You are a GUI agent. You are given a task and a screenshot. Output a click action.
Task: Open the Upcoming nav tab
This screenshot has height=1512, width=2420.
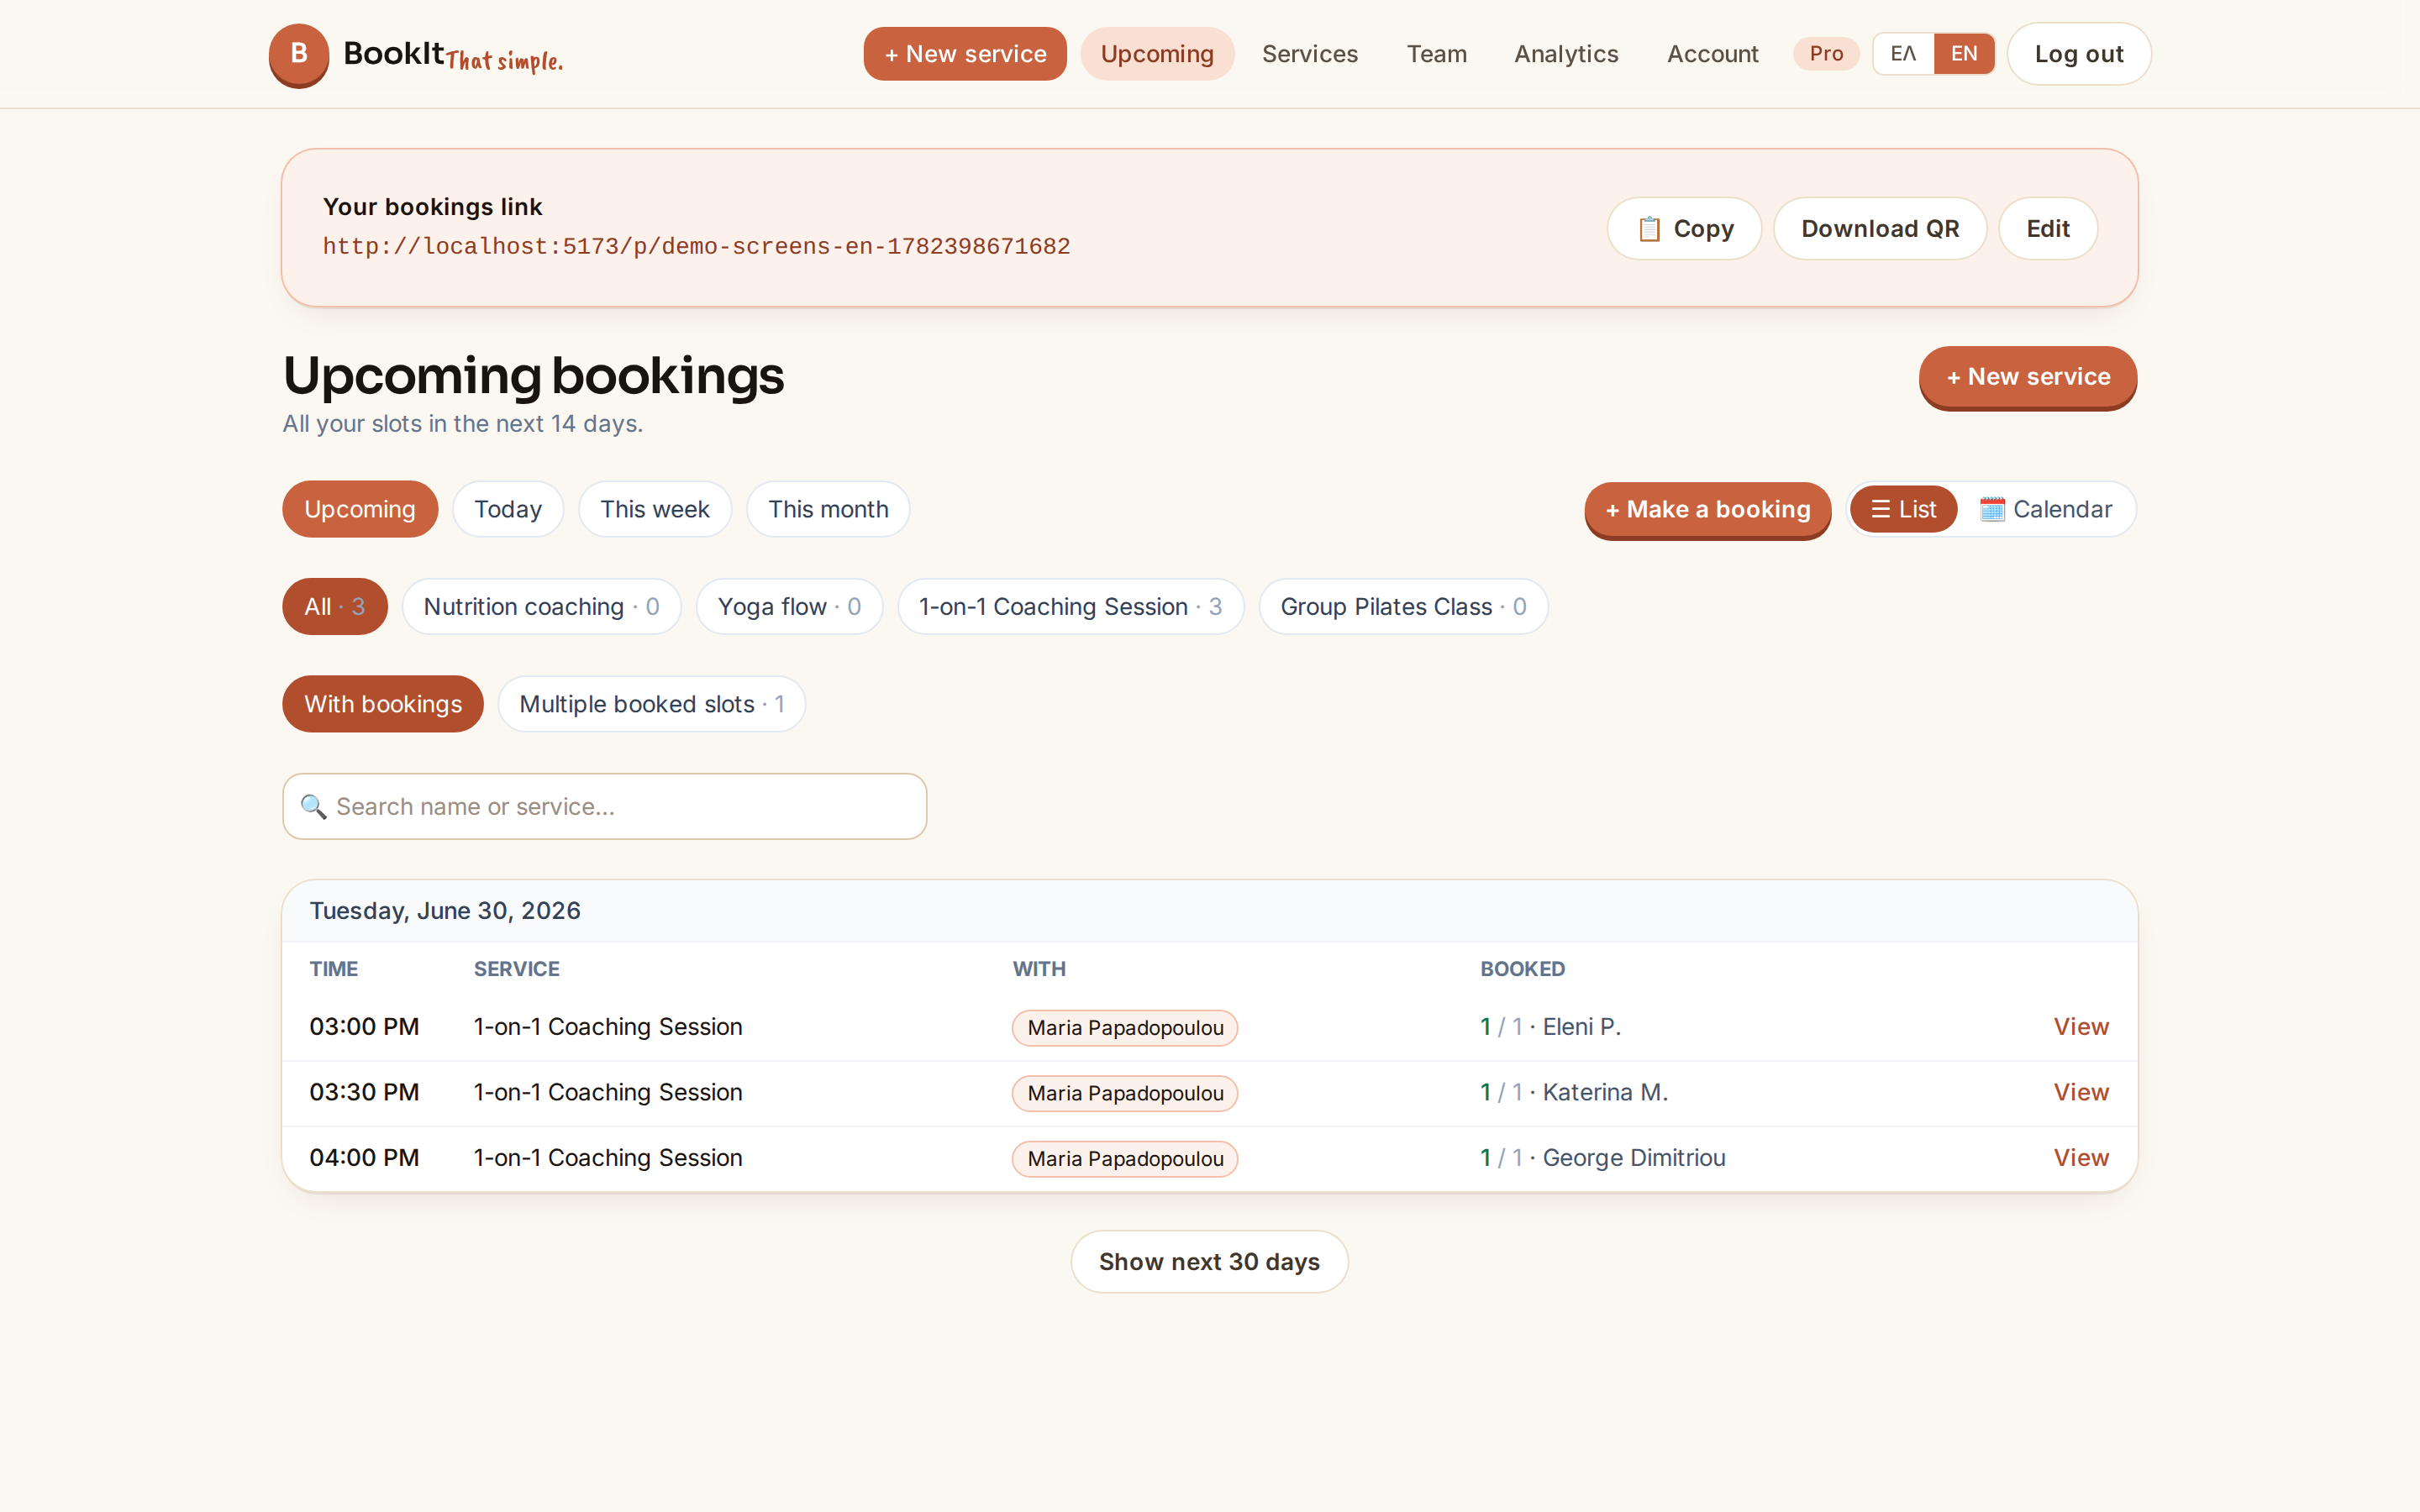[1157, 54]
